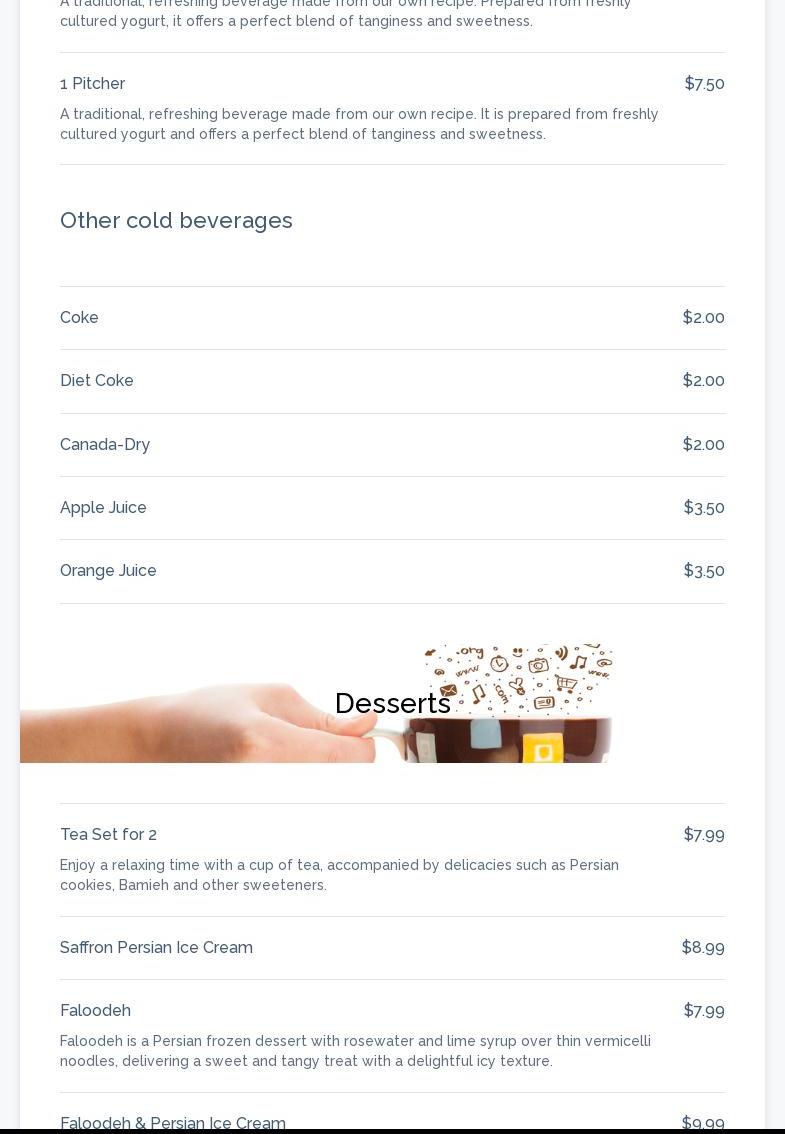Click the Other cold beverages heading
The height and width of the screenshot is (1134, 785).
(x=176, y=220)
